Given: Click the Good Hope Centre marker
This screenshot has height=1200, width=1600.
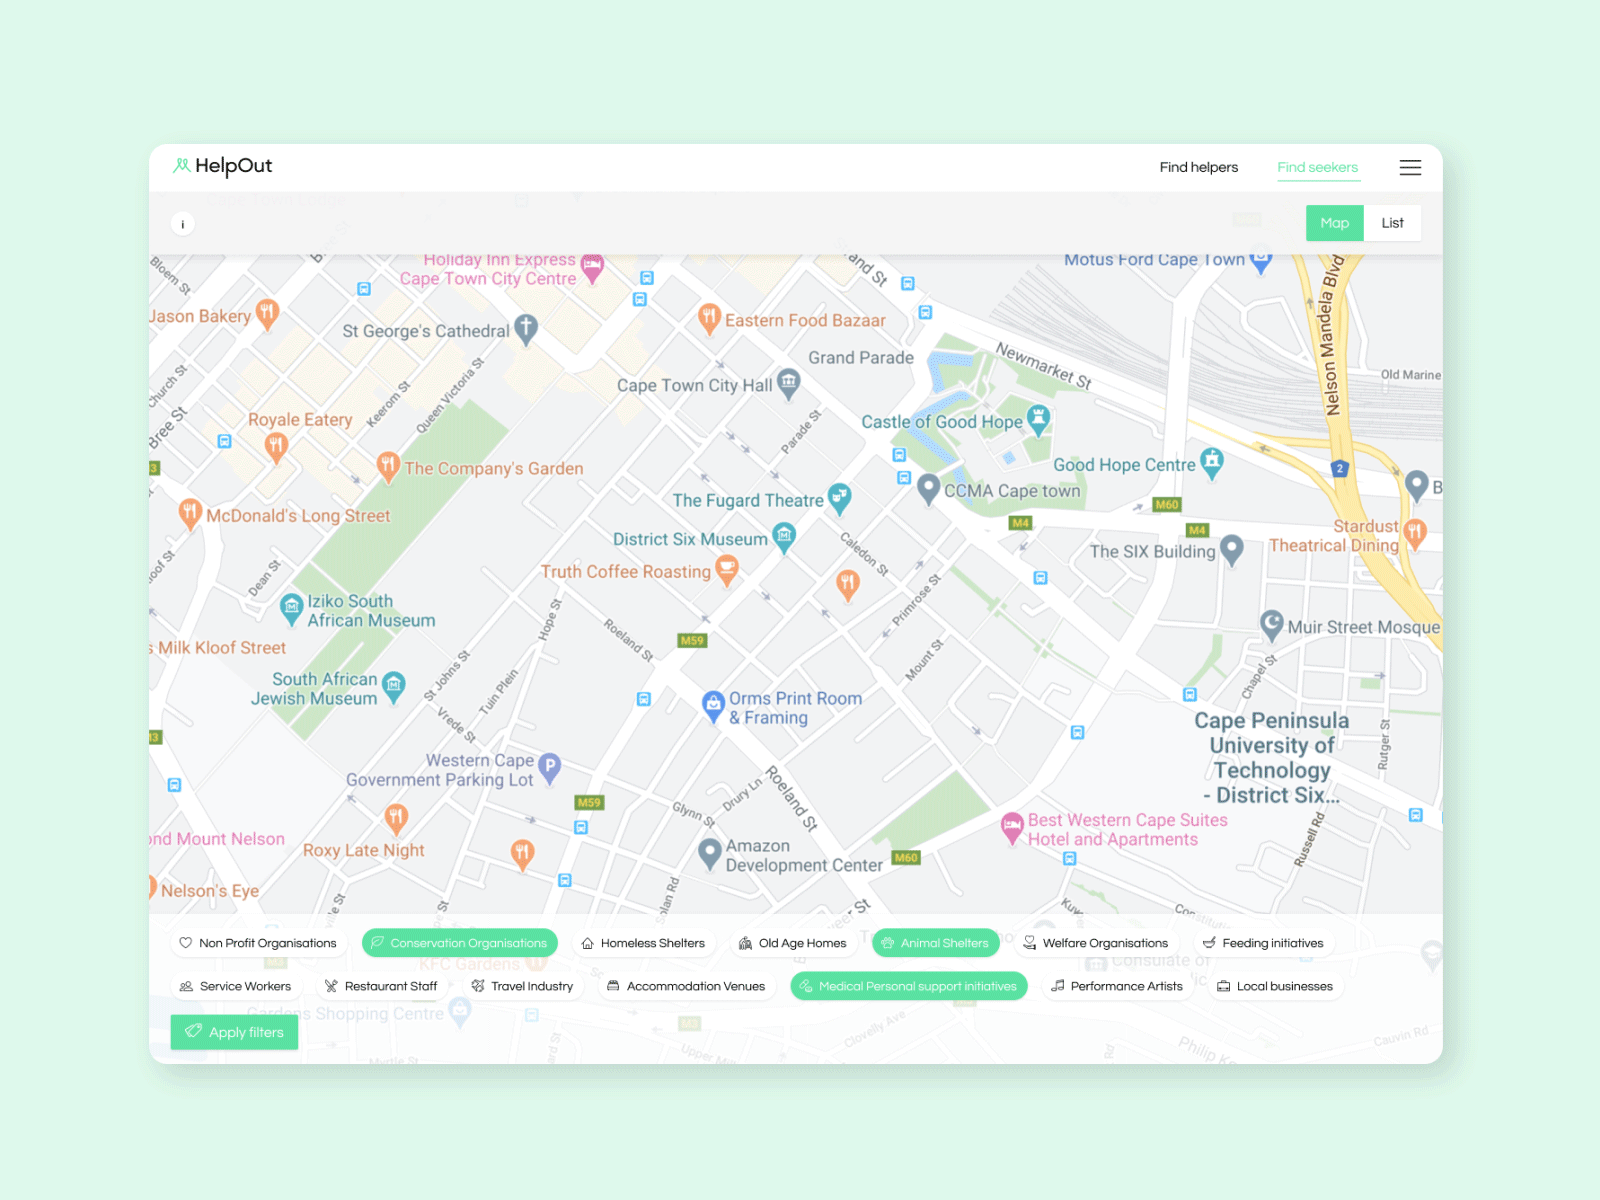Looking at the screenshot, I should [x=1212, y=463].
